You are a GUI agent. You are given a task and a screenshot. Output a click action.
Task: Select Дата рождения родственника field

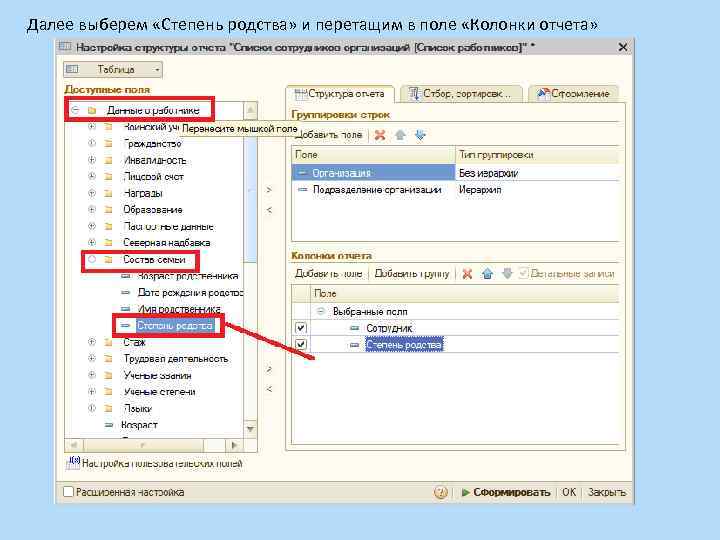pyautogui.click(x=191, y=292)
